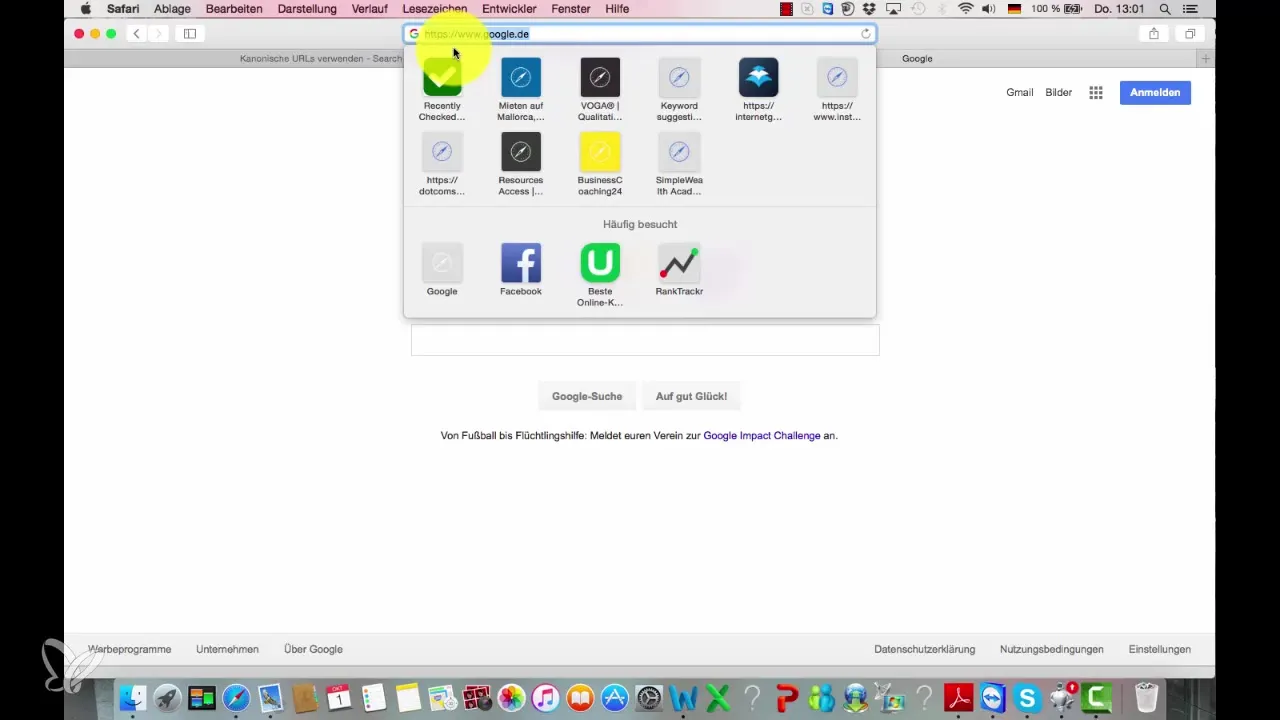Image resolution: width=1280 pixels, height=720 pixels.
Task: Add a new tab with plus button
Action: 1206,59
